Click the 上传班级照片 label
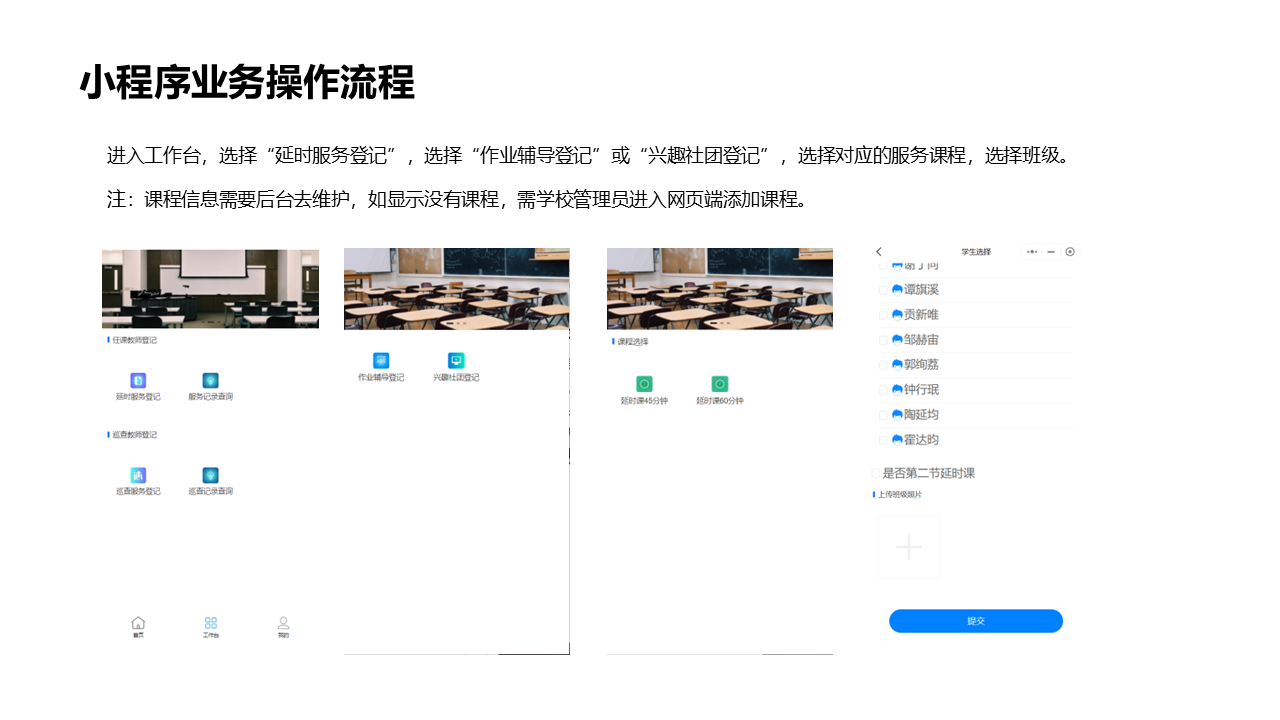The image size is (1280, 720). 900,495
